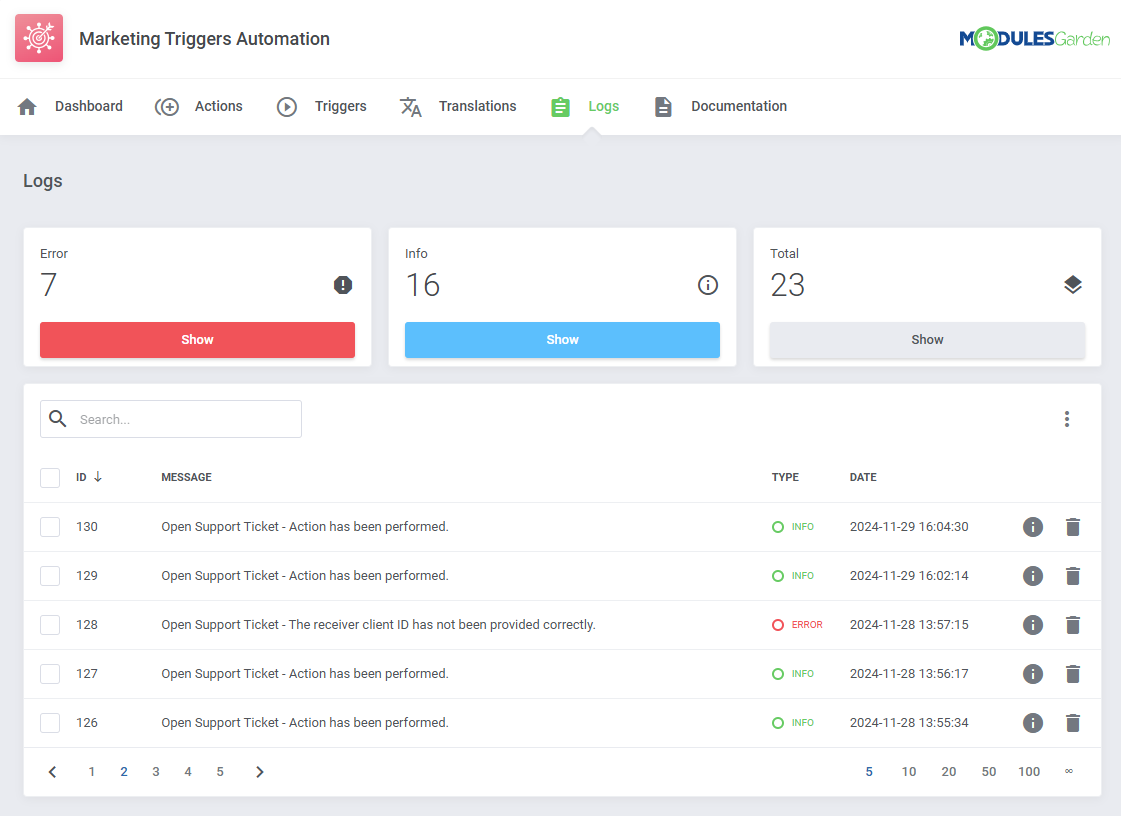This screenshot has width=1121, height=816.
Task: Show info logs with blue button
Action: [x=562, y=340]
